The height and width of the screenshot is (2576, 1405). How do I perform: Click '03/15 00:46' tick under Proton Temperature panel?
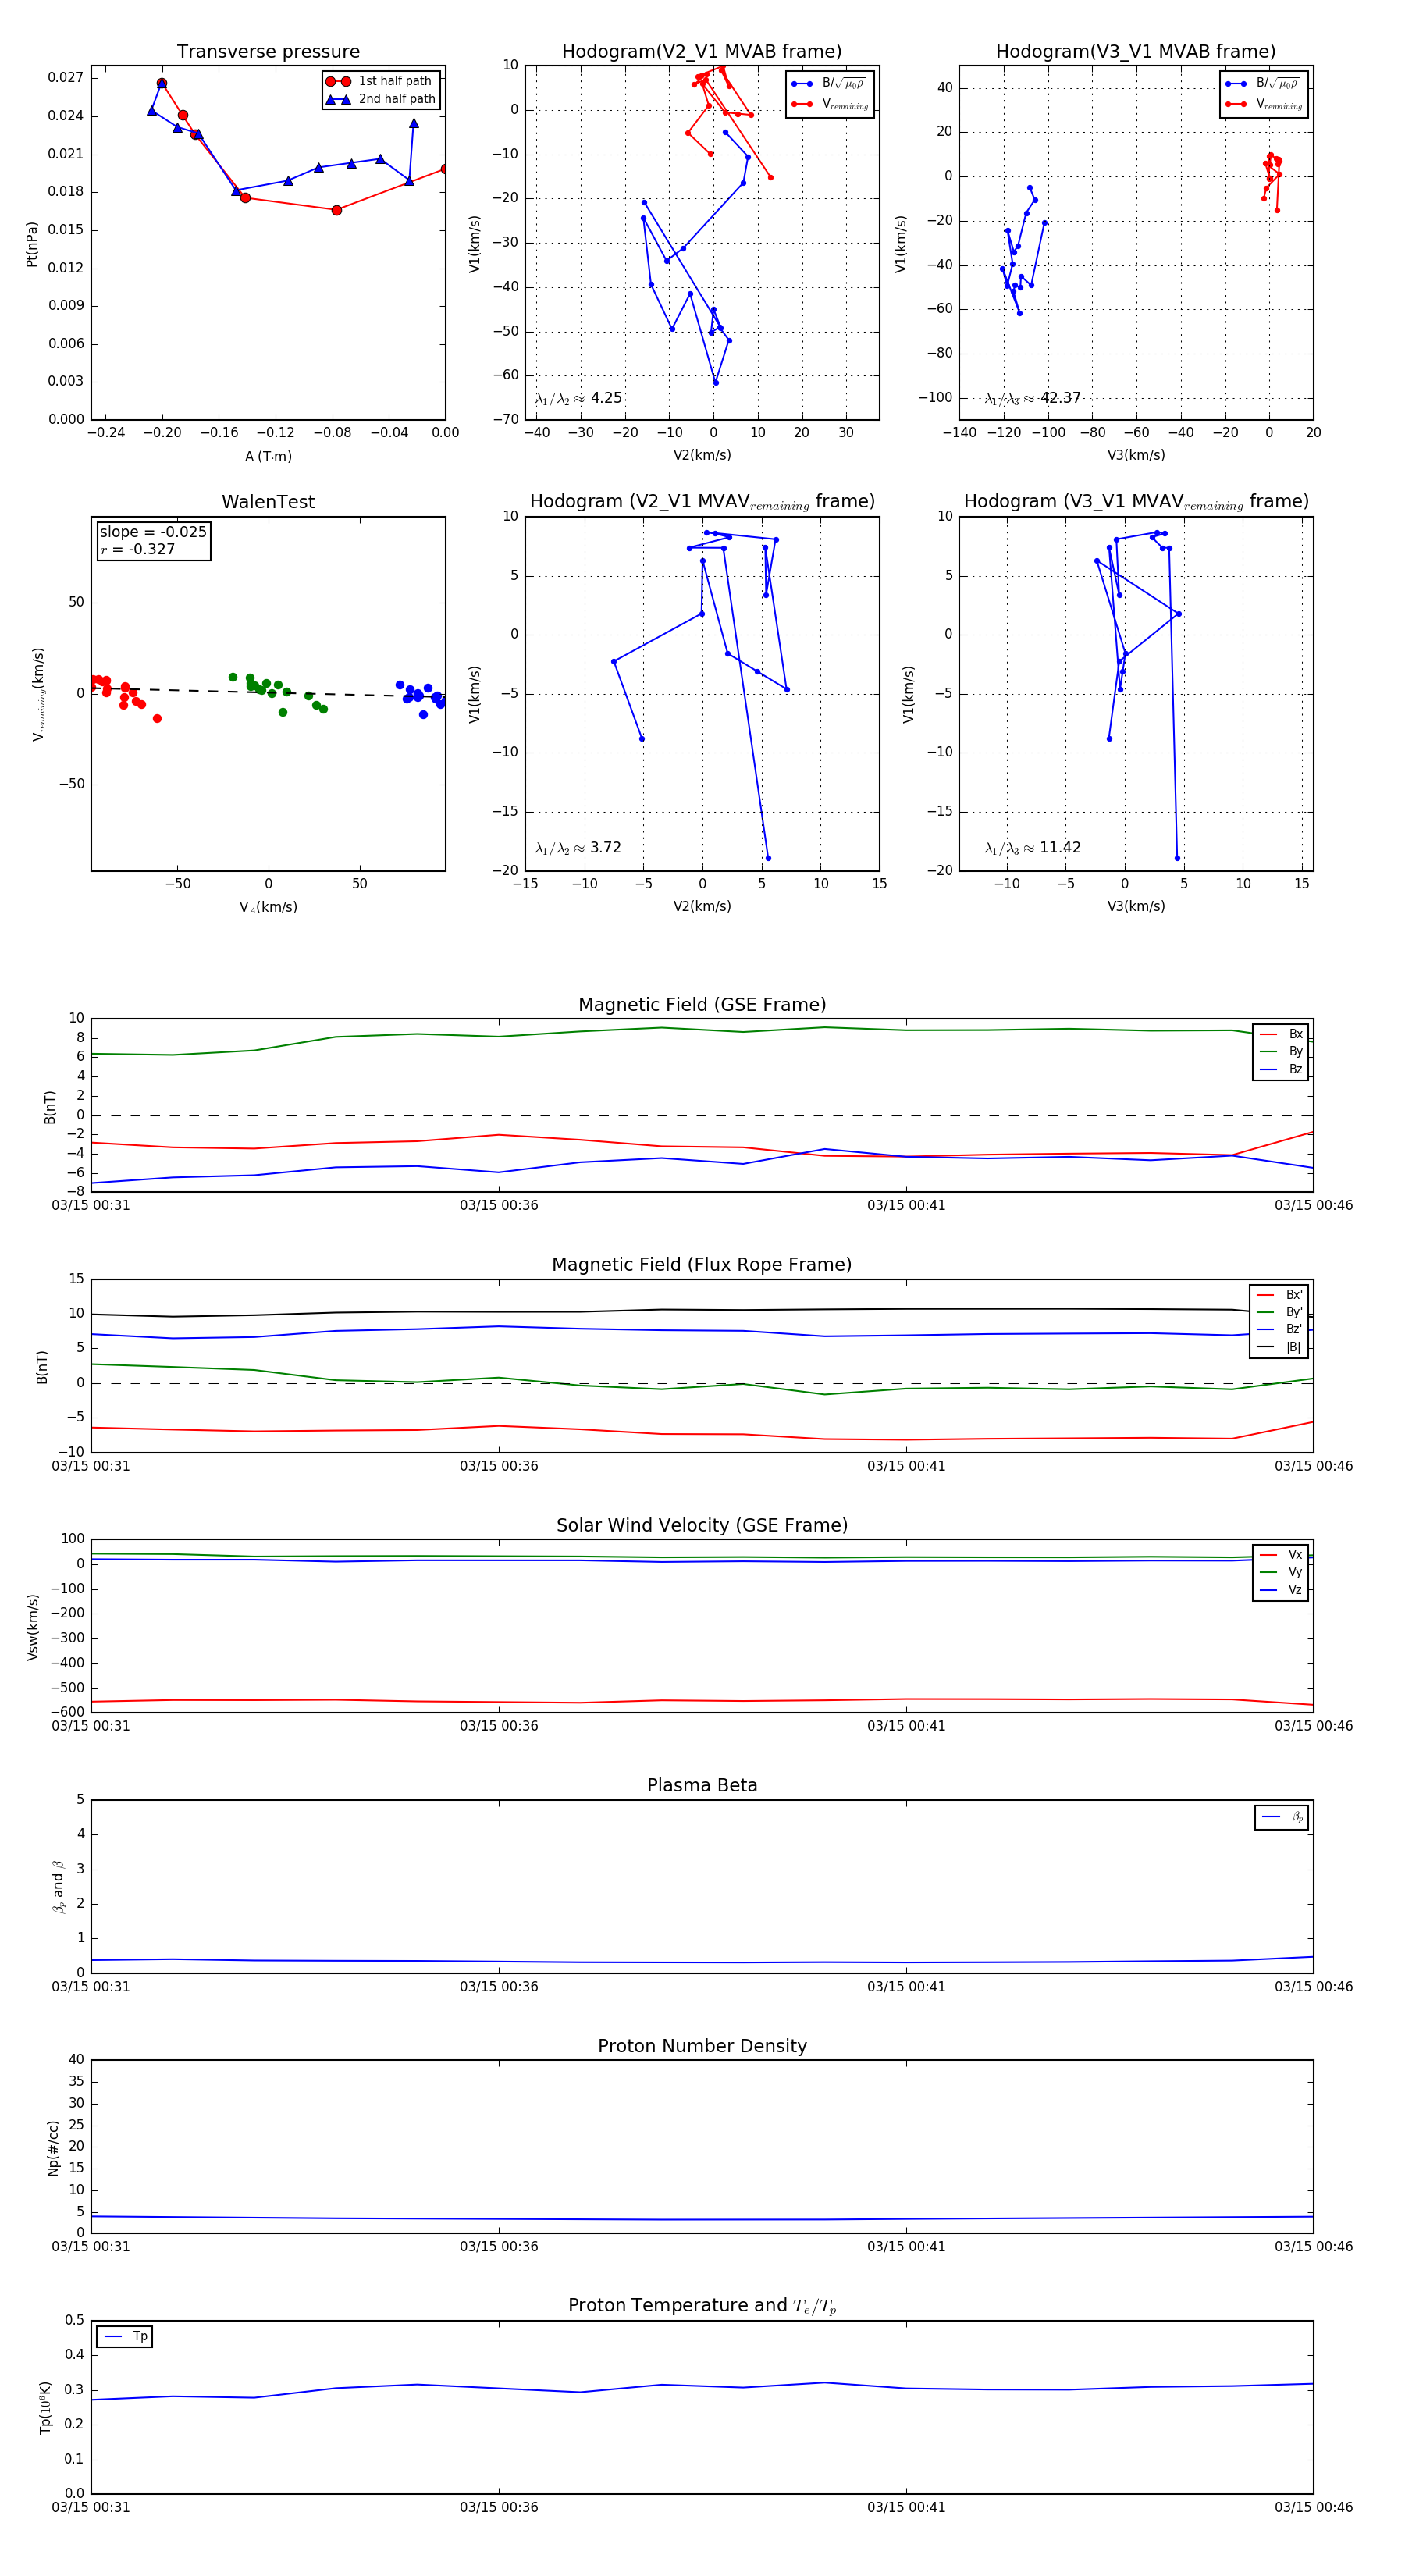click(1313, 2507)
